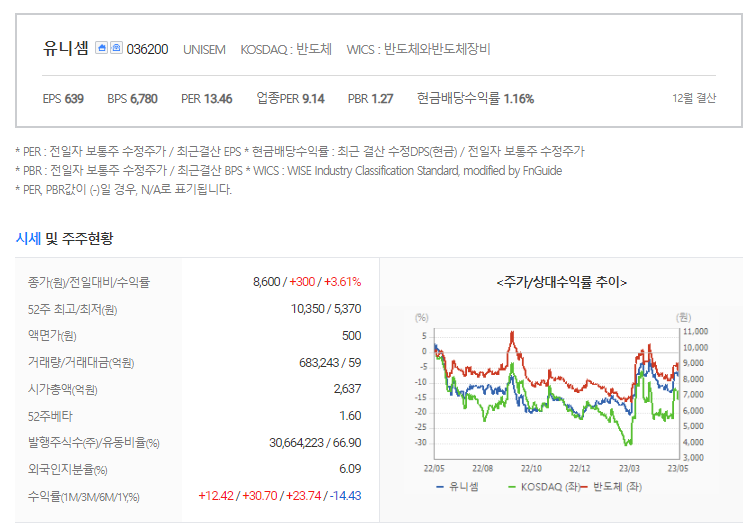
Task: Click the beta value 1.60
Action: (350, 415)
